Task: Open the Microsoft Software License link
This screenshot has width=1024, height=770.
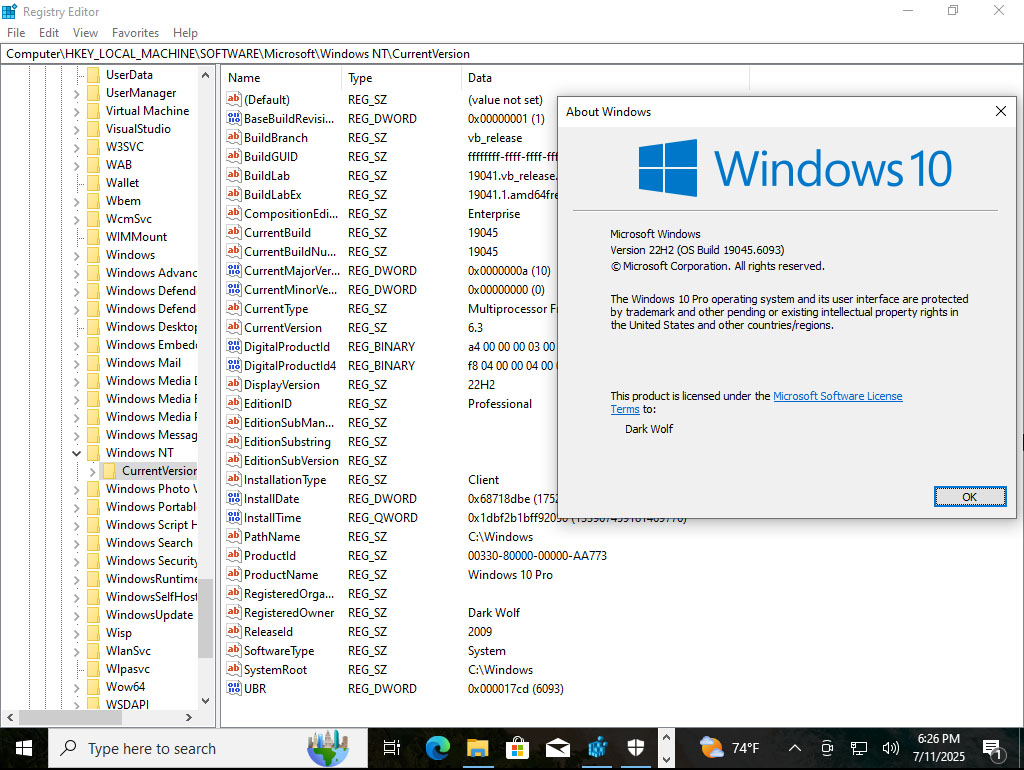Action: click(x=837, y=396)
